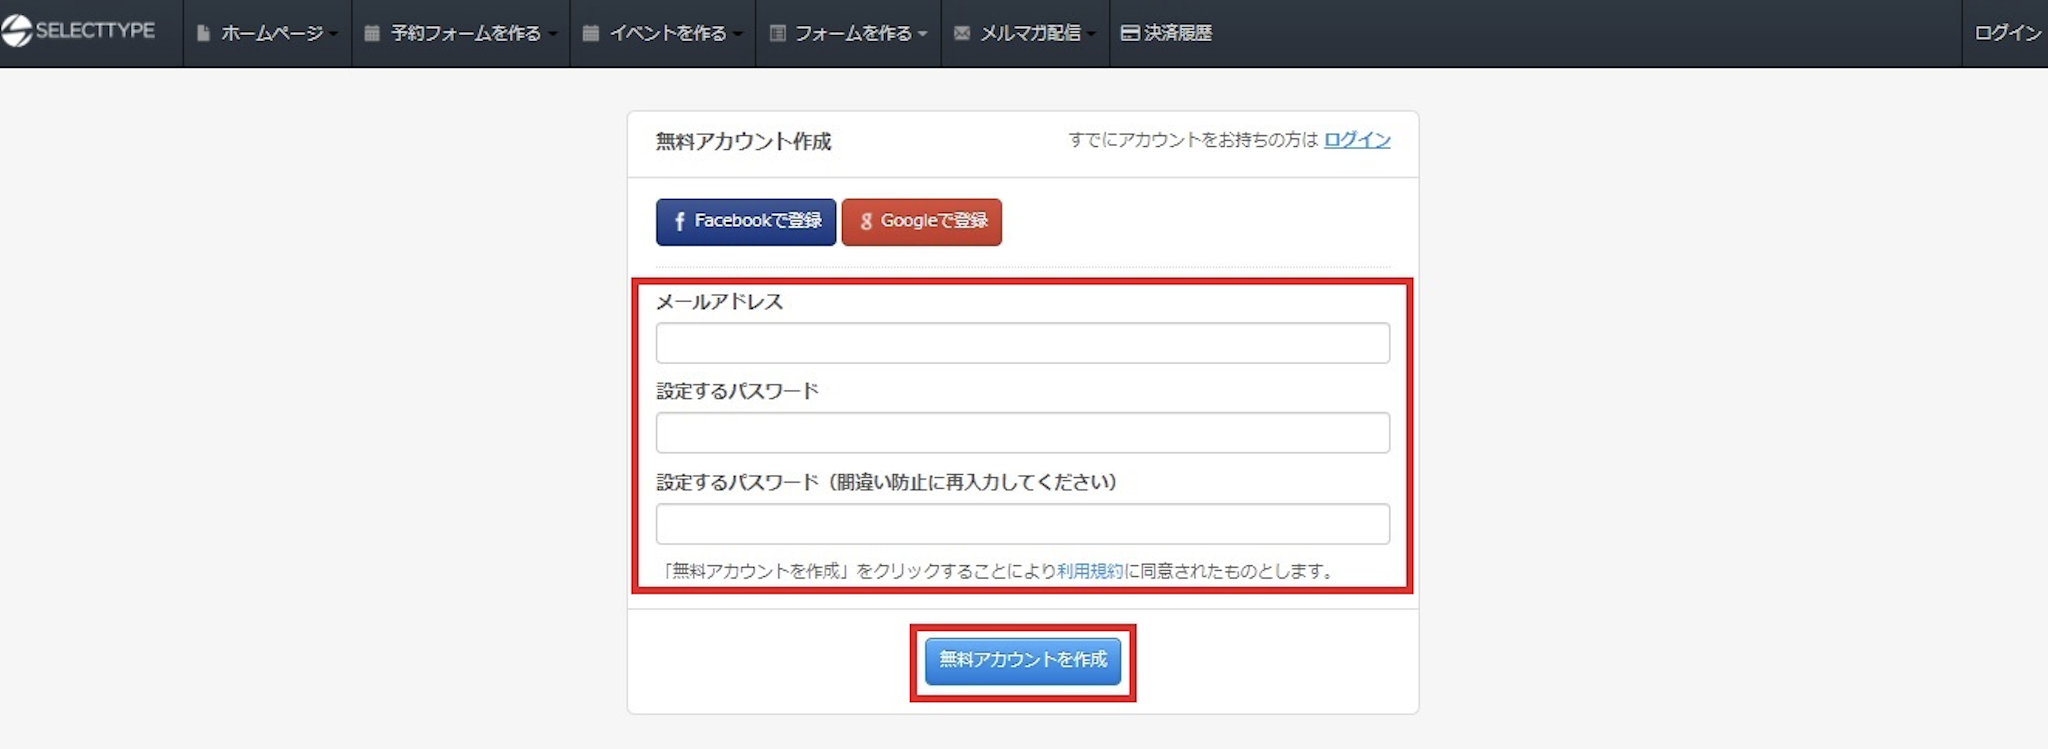
Task: Select ログイン in the top navigation bar
Action: pyautogui.click(x=2006, y=33)
